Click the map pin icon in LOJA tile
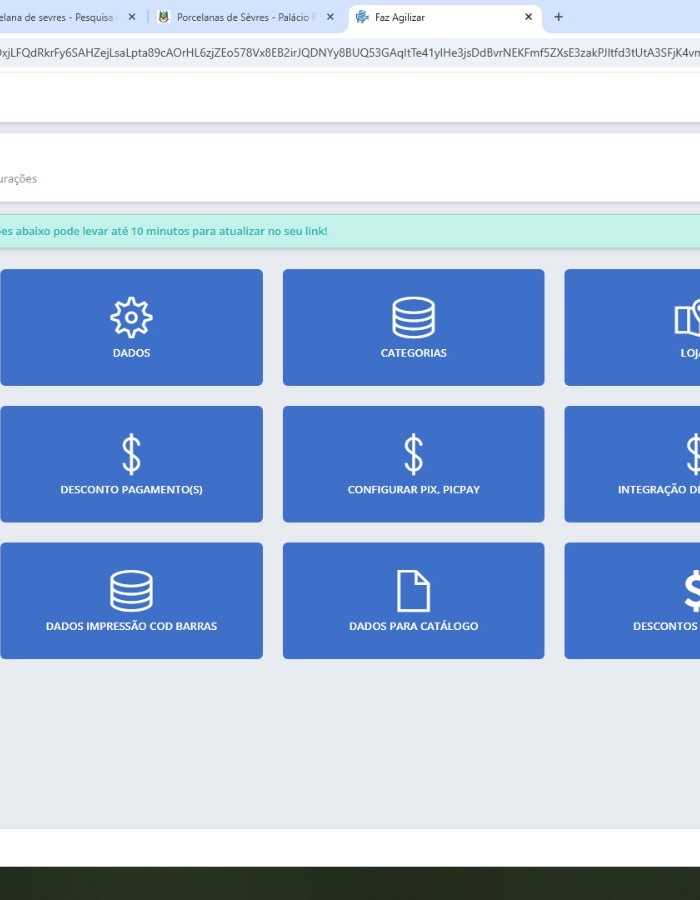This screenshot has width=700, height=900. coord(687,317)
